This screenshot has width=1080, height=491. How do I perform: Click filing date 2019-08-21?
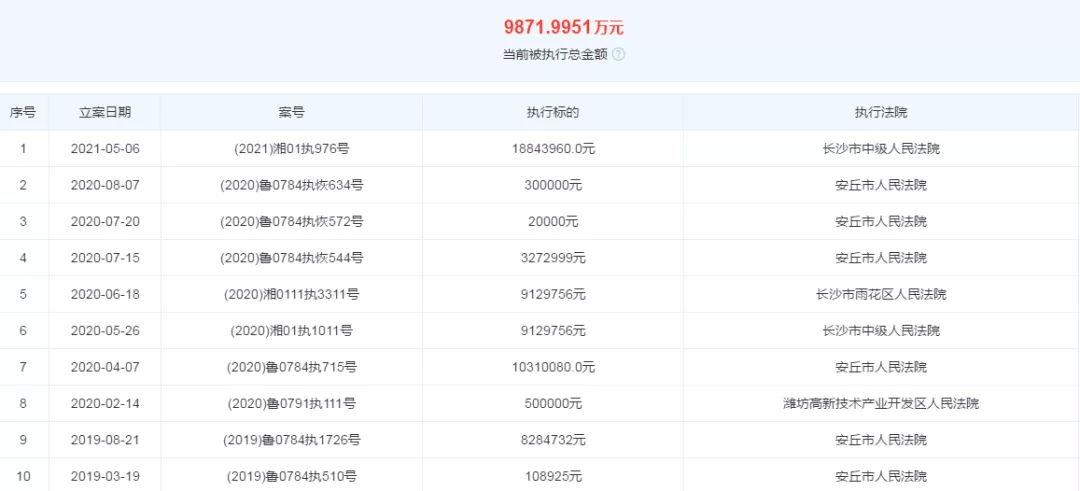click(105, 440)
